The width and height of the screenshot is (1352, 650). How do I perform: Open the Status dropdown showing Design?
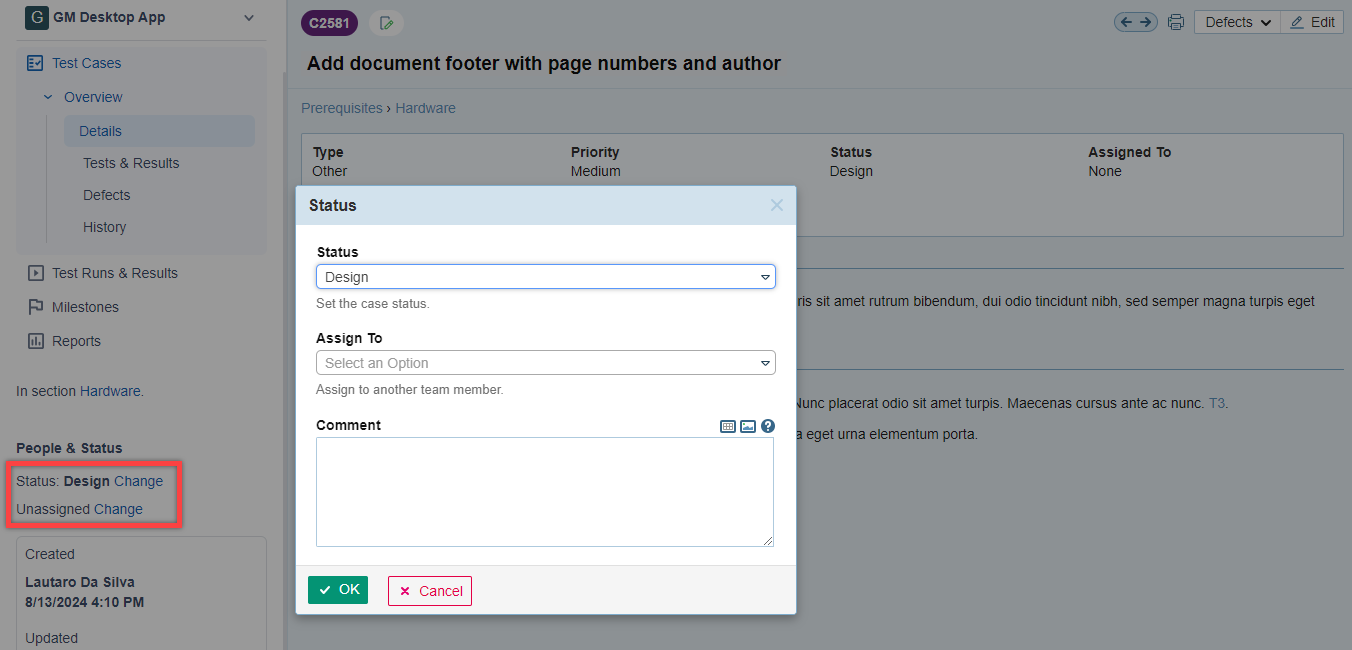(x=545, y=277)
